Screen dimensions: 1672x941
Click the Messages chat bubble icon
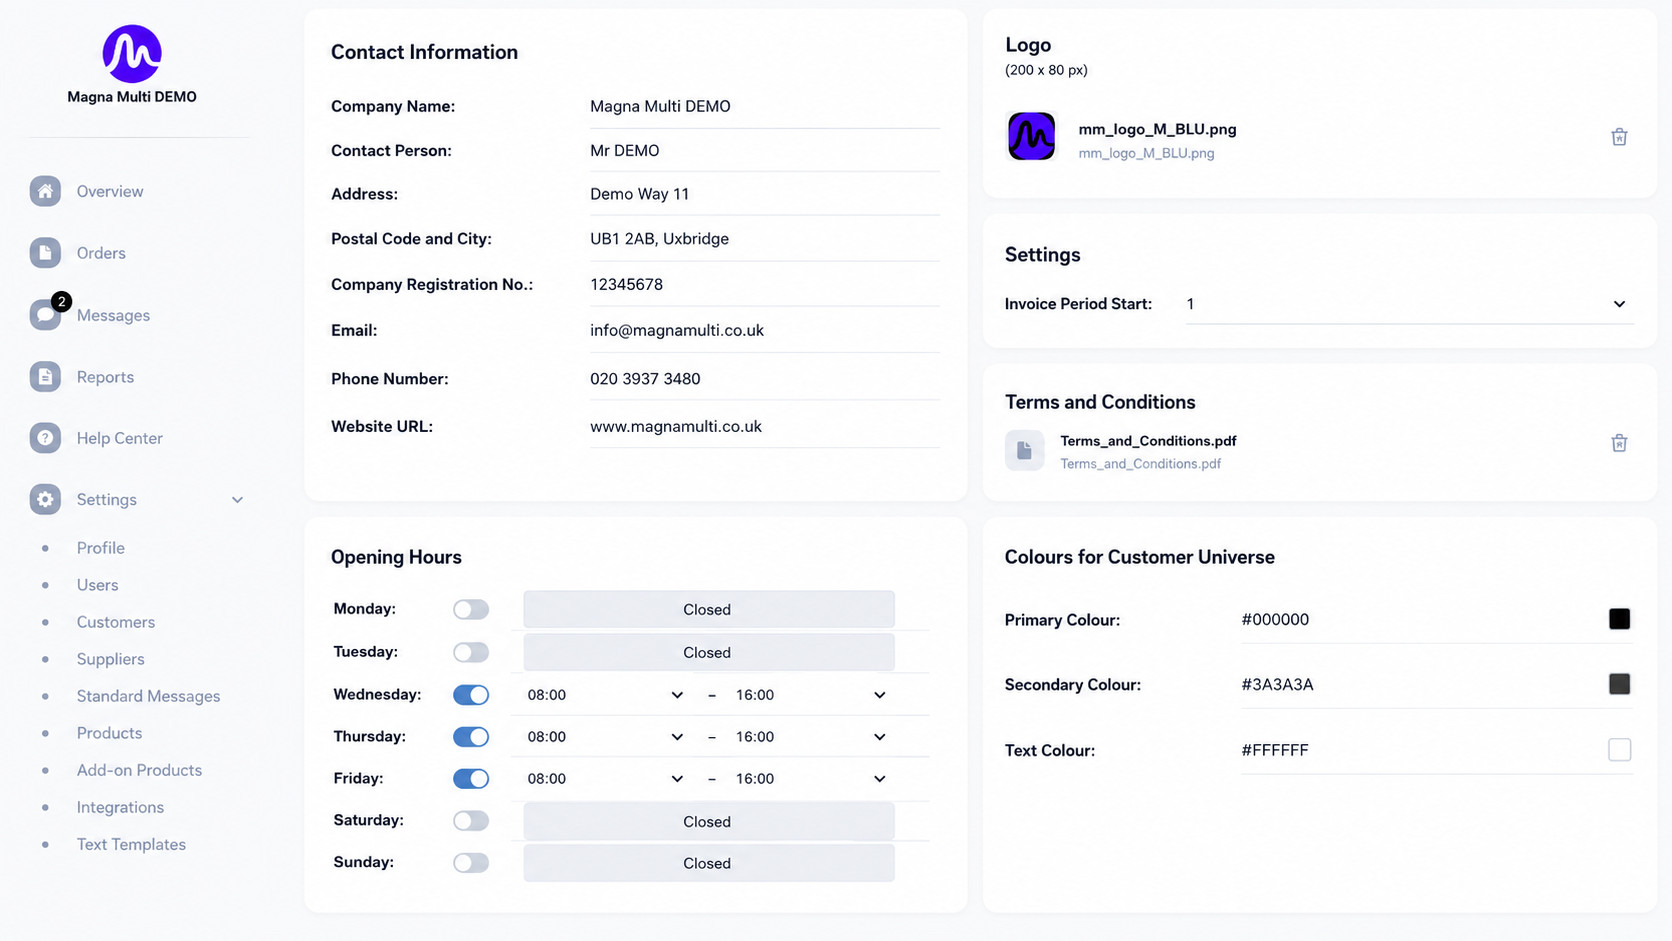[45, 315]
